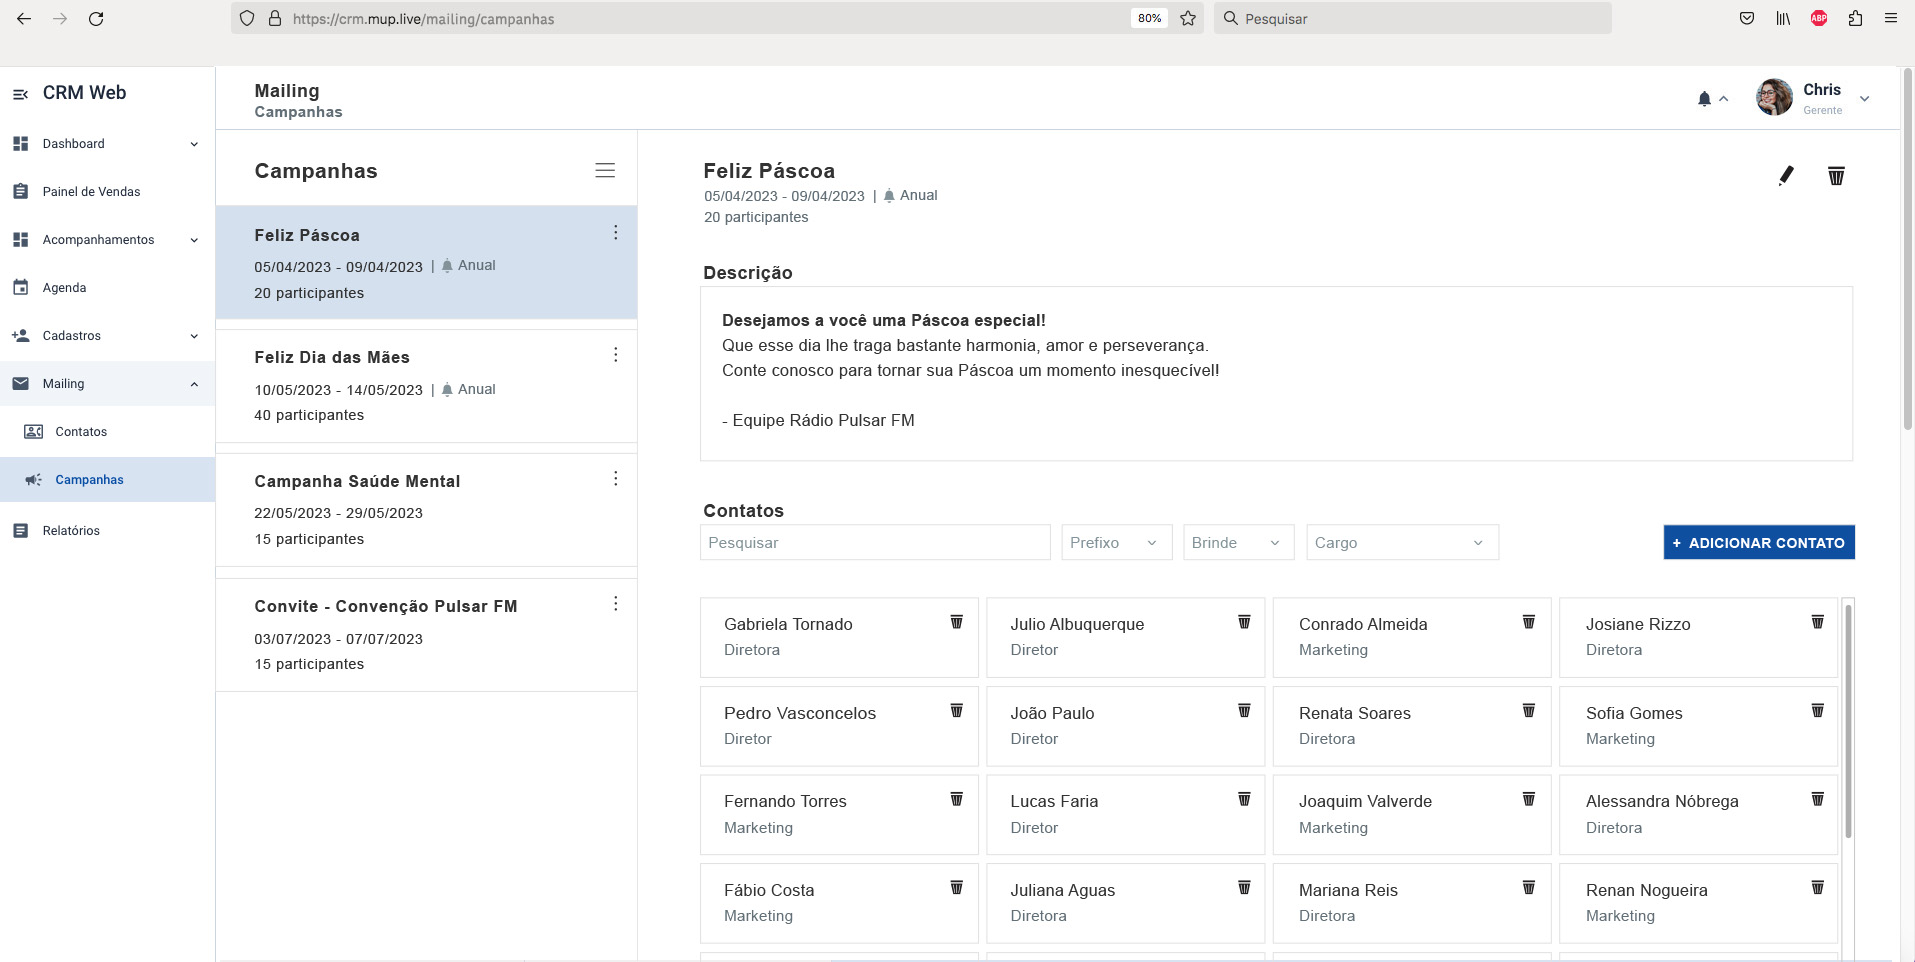Remove contact Pedro Vasconcelos
Screen dimensions: 1915x962
pyautogui.click(x=956, y=711)
